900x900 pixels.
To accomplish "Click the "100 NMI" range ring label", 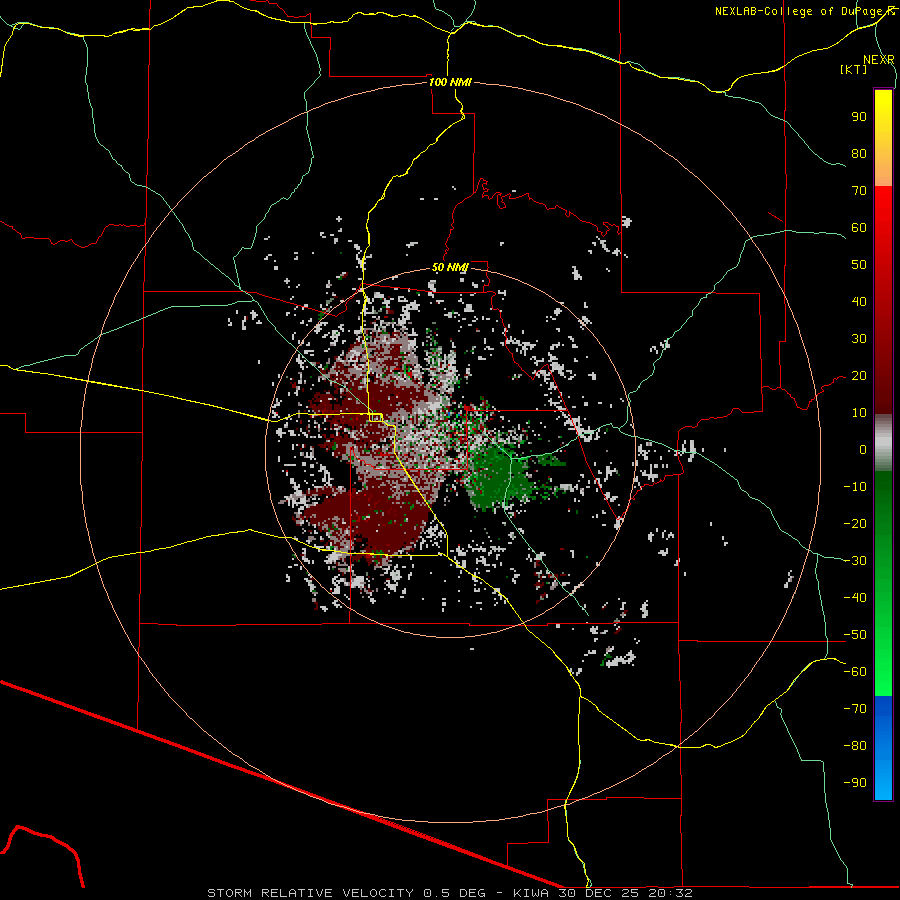I will click(x=450, y=82).
